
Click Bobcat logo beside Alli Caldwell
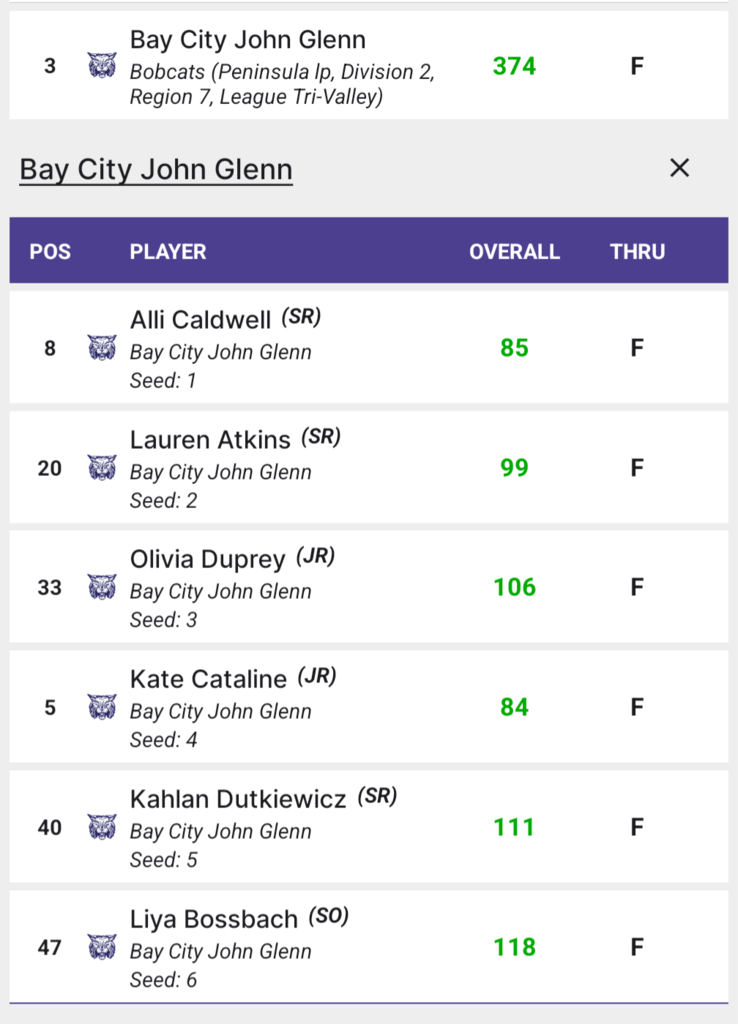point(102,347)
